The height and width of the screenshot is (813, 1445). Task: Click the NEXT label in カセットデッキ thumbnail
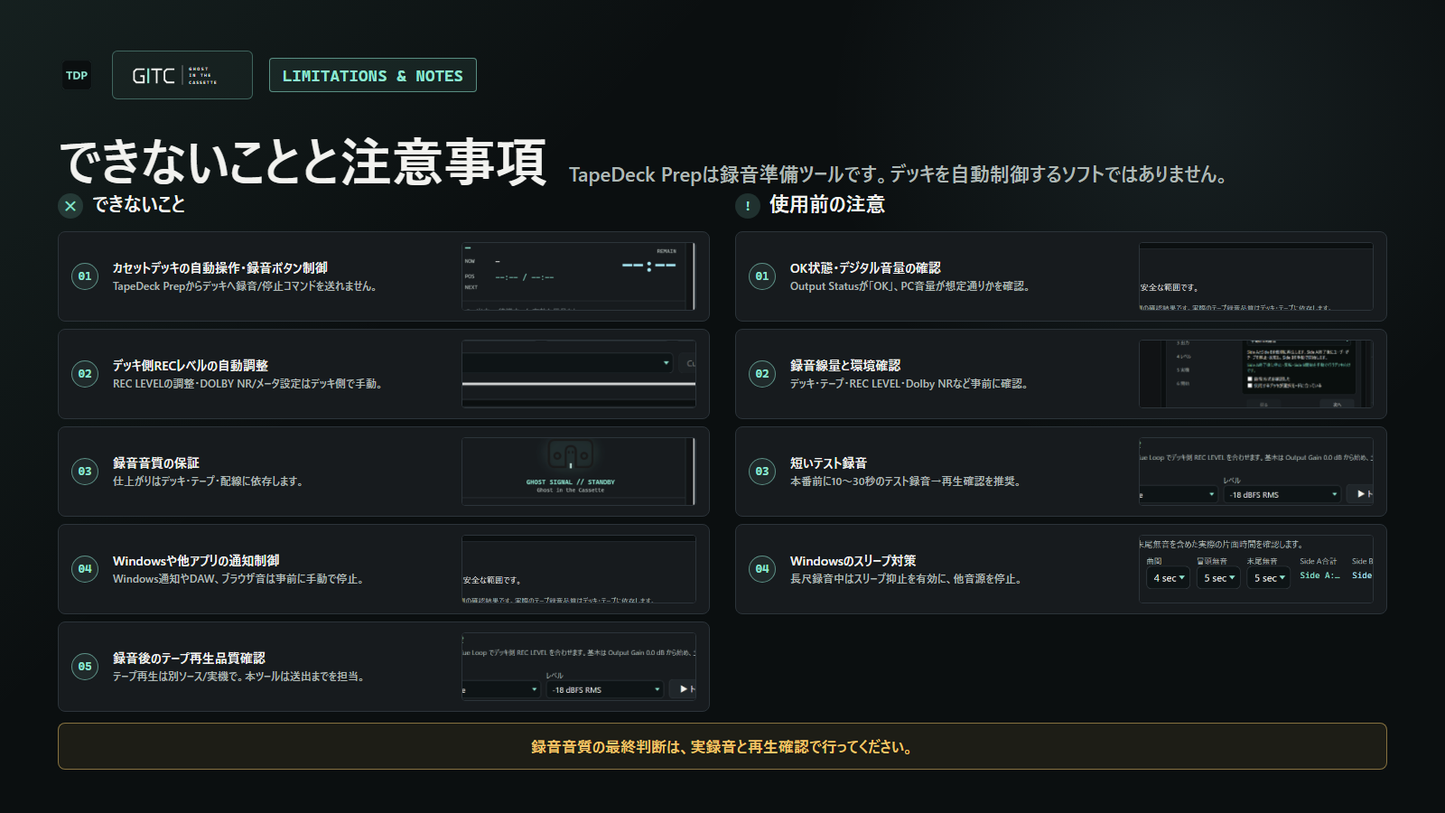pyautogui.click(x=471, y=287)
